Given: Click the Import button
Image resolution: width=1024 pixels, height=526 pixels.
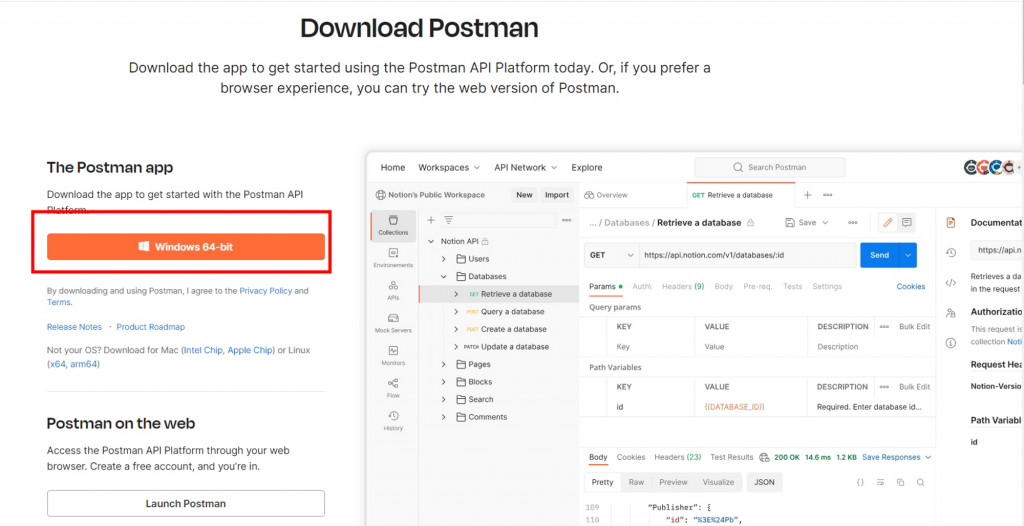Looking at the screenshot, I should (557, 195).
